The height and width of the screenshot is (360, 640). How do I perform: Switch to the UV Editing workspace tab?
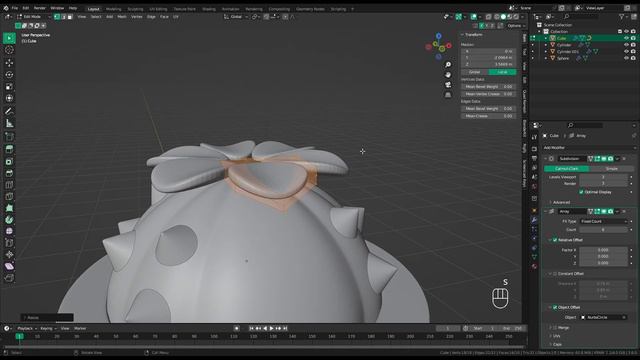[158, 9]
